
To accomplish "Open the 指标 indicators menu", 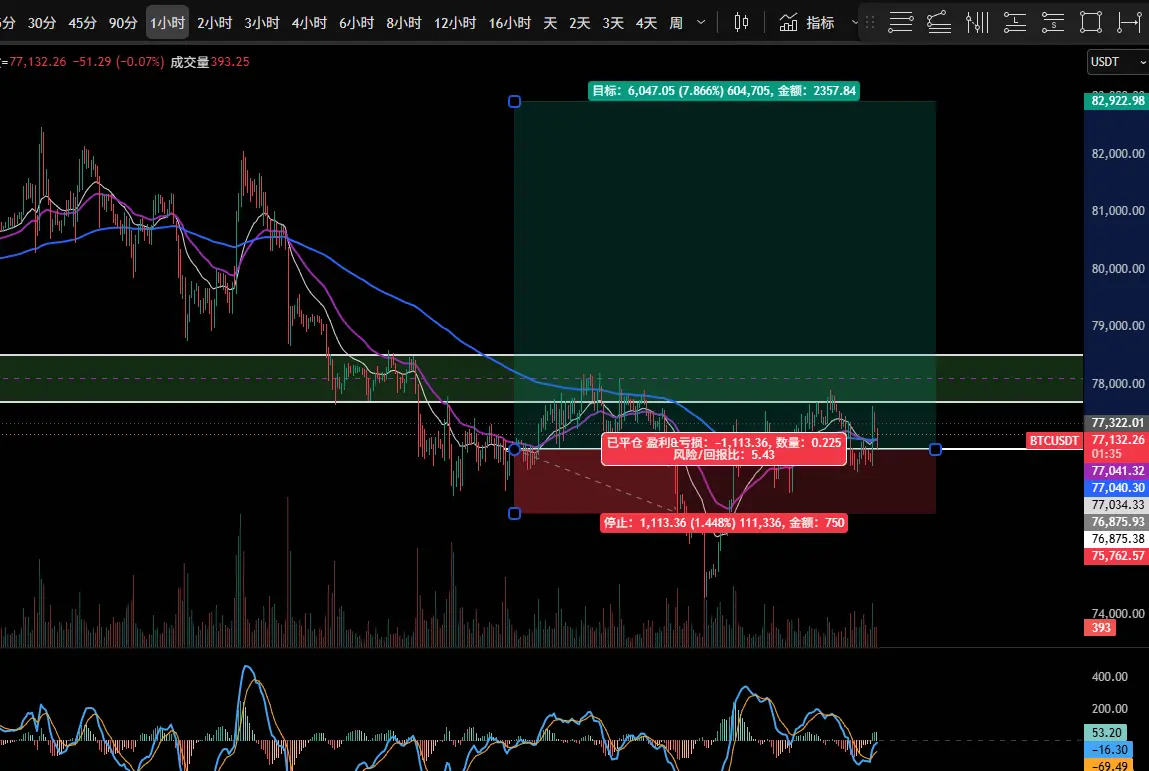I will point(807,23).
